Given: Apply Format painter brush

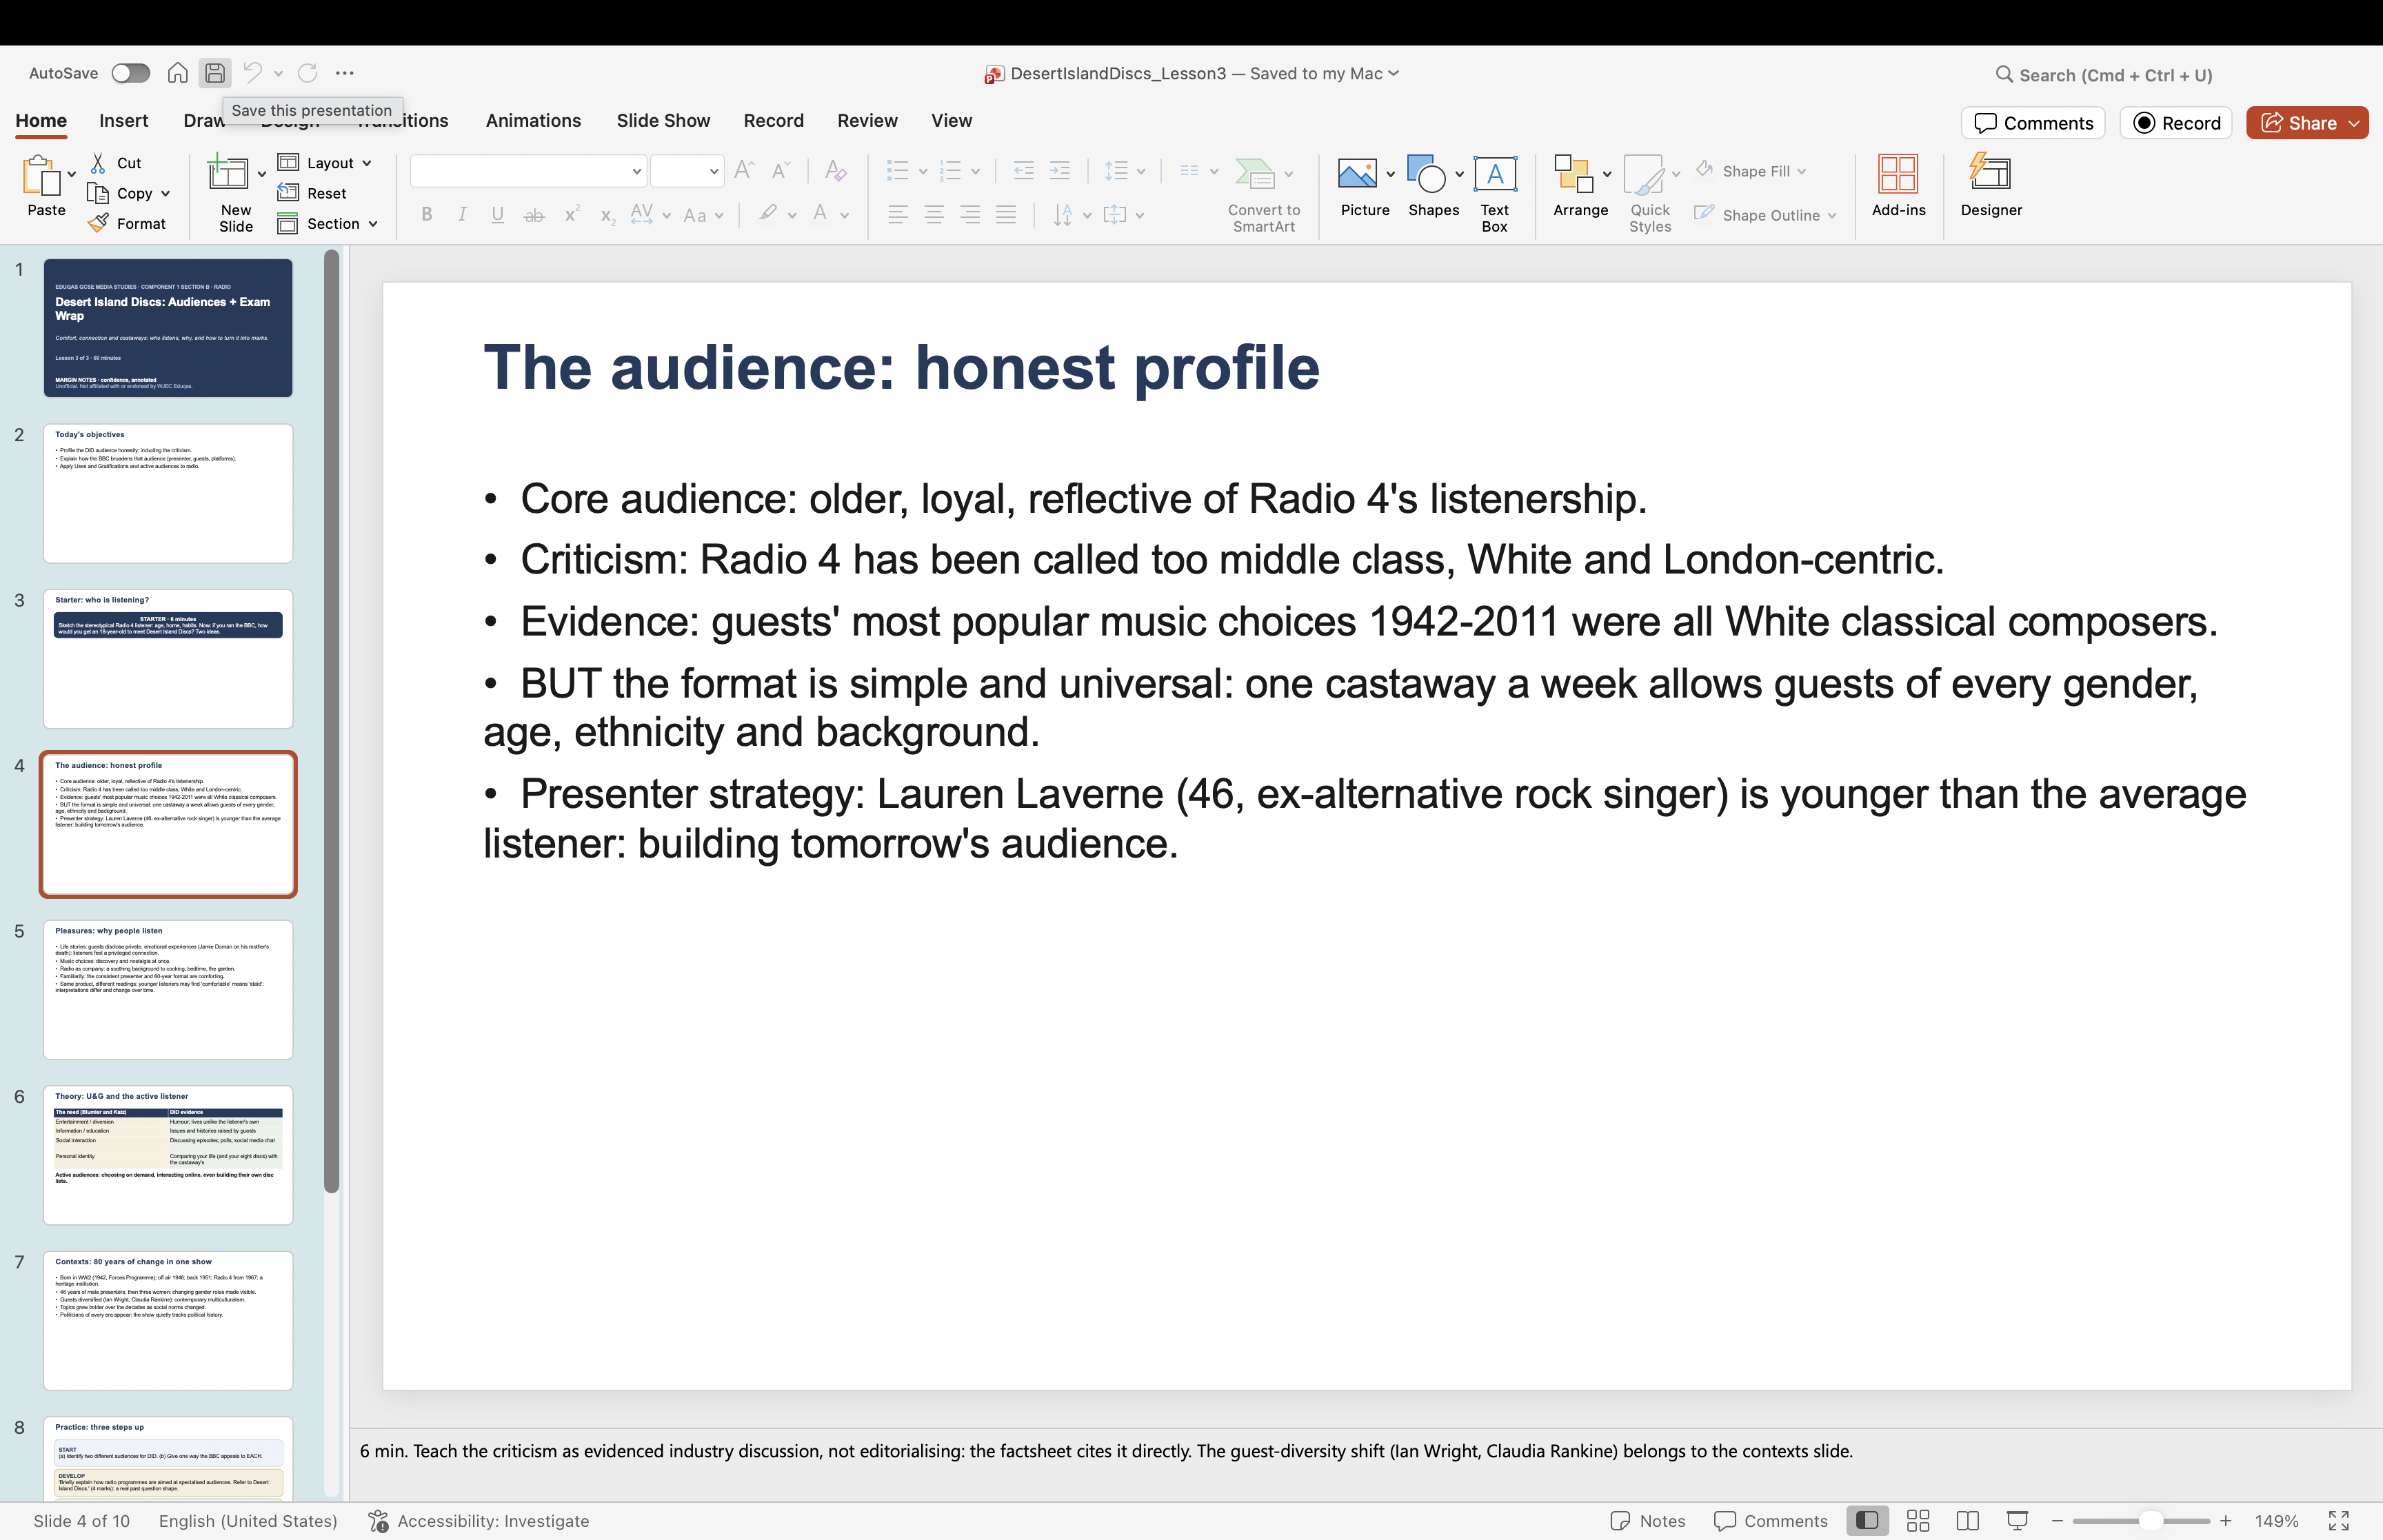Looking at the screenshot, I should [x=127, y=224].
